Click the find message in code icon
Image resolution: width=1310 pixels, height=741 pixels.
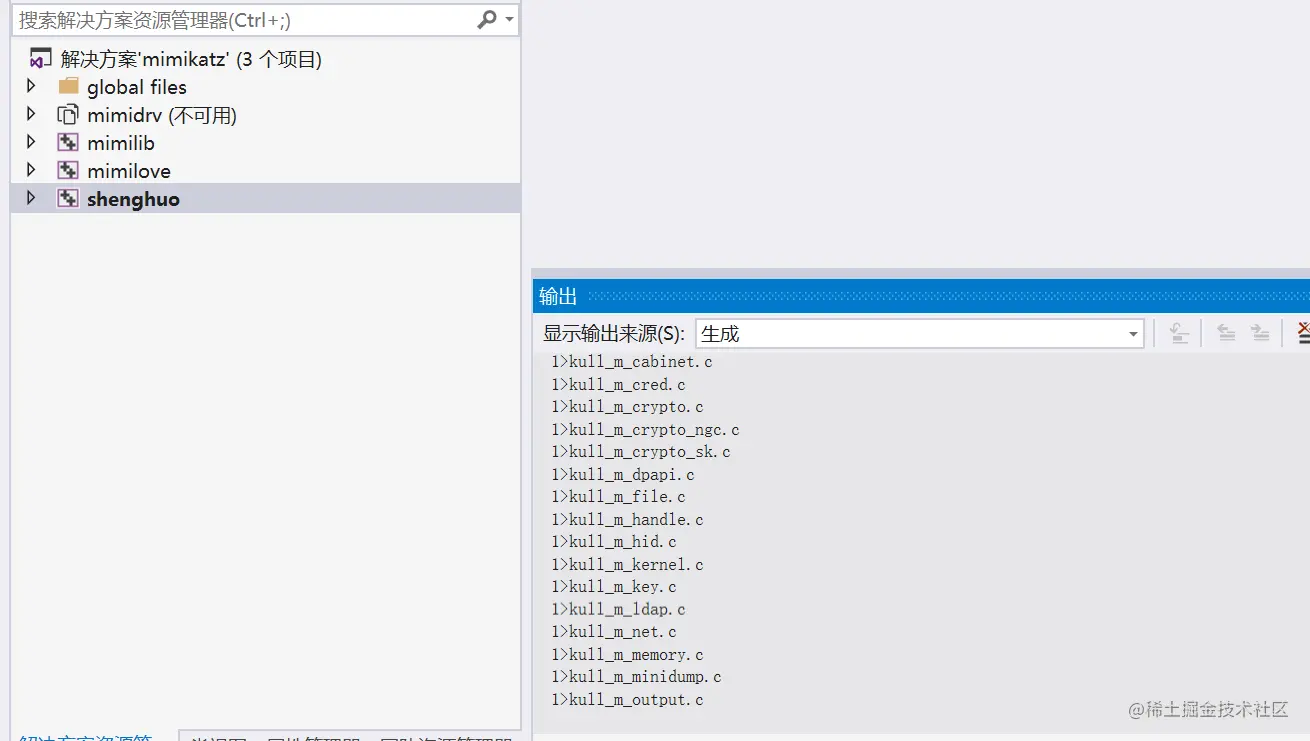pos(1180,333)
